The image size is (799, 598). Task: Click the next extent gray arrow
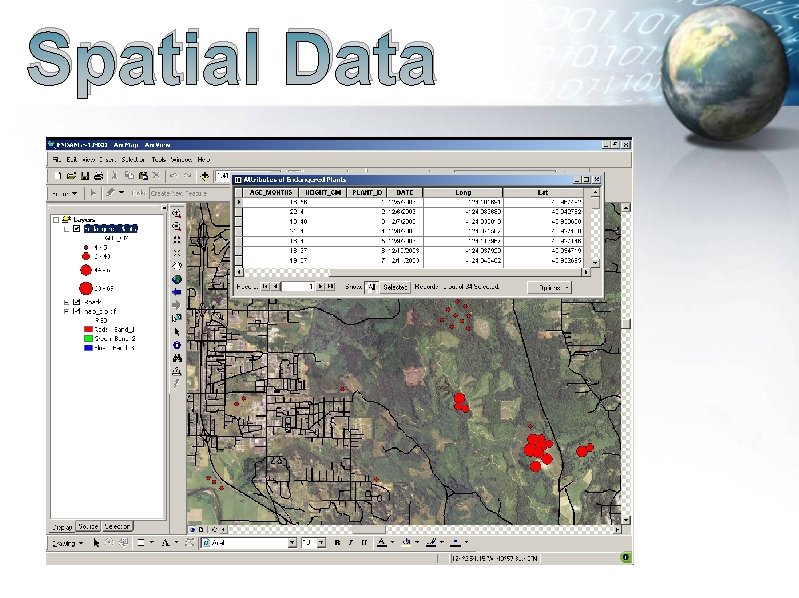pos(177,305)
